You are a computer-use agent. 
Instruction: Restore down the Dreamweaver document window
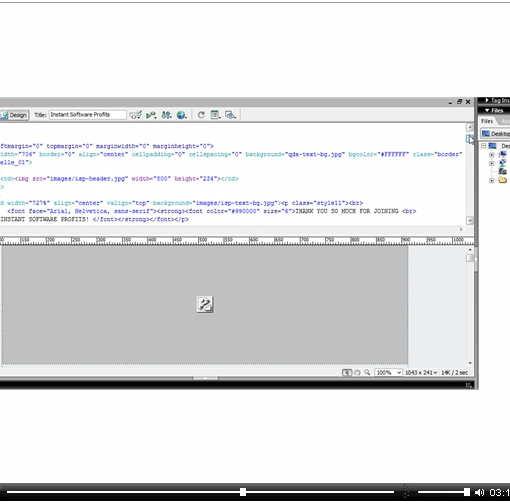(459, 102)
